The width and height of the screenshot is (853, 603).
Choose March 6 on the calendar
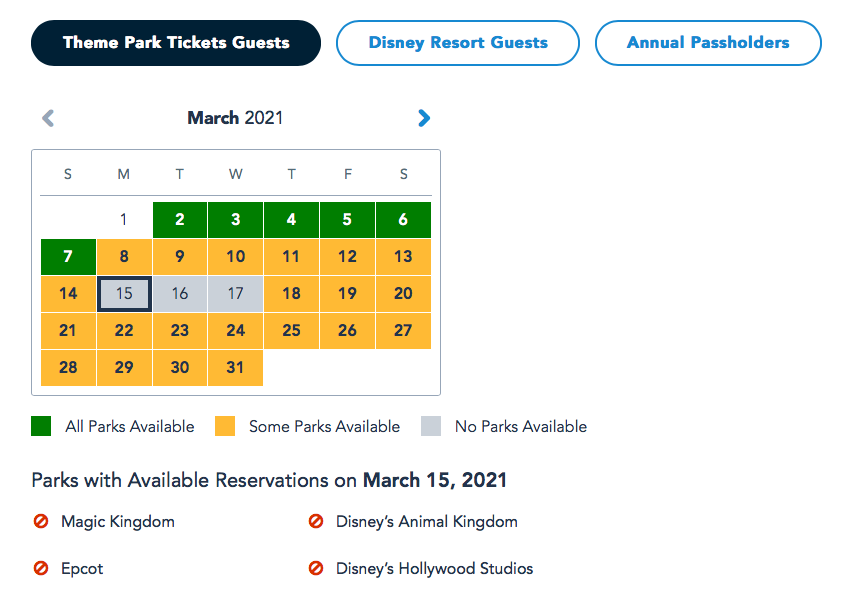pos(403,220)
